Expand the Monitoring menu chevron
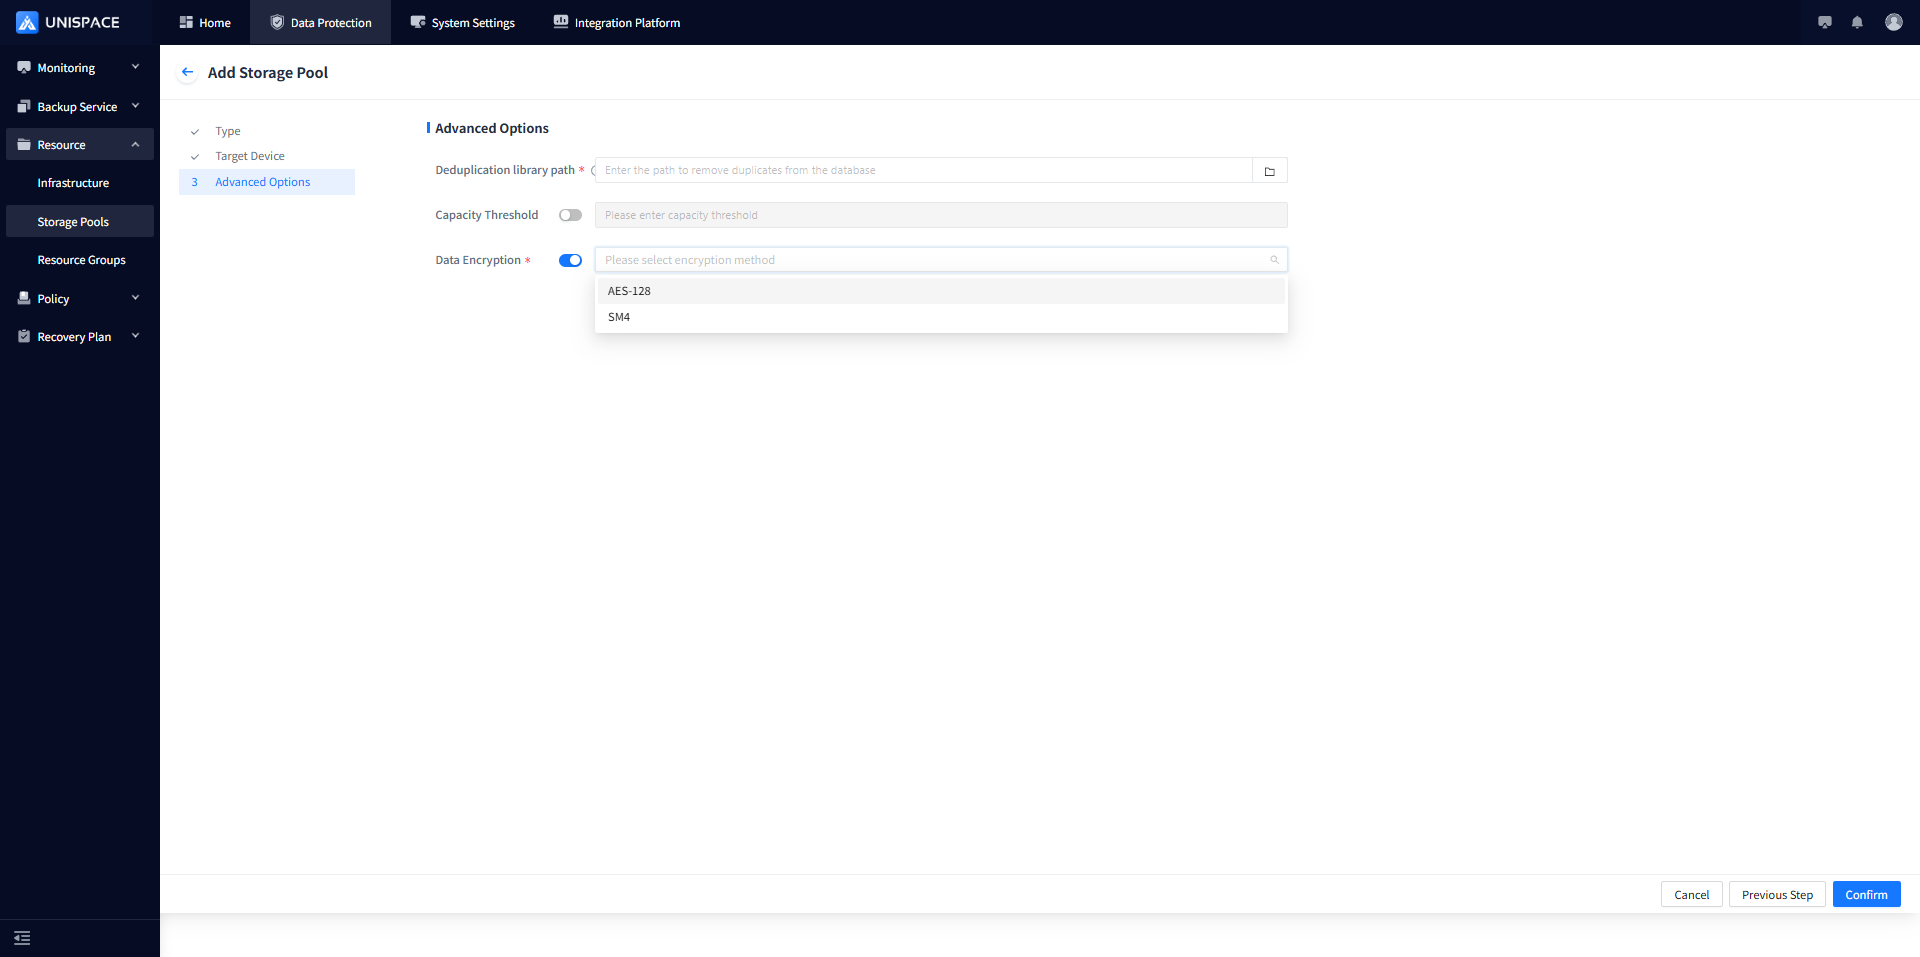This screenshot has height=957, width=1920. 135,67
